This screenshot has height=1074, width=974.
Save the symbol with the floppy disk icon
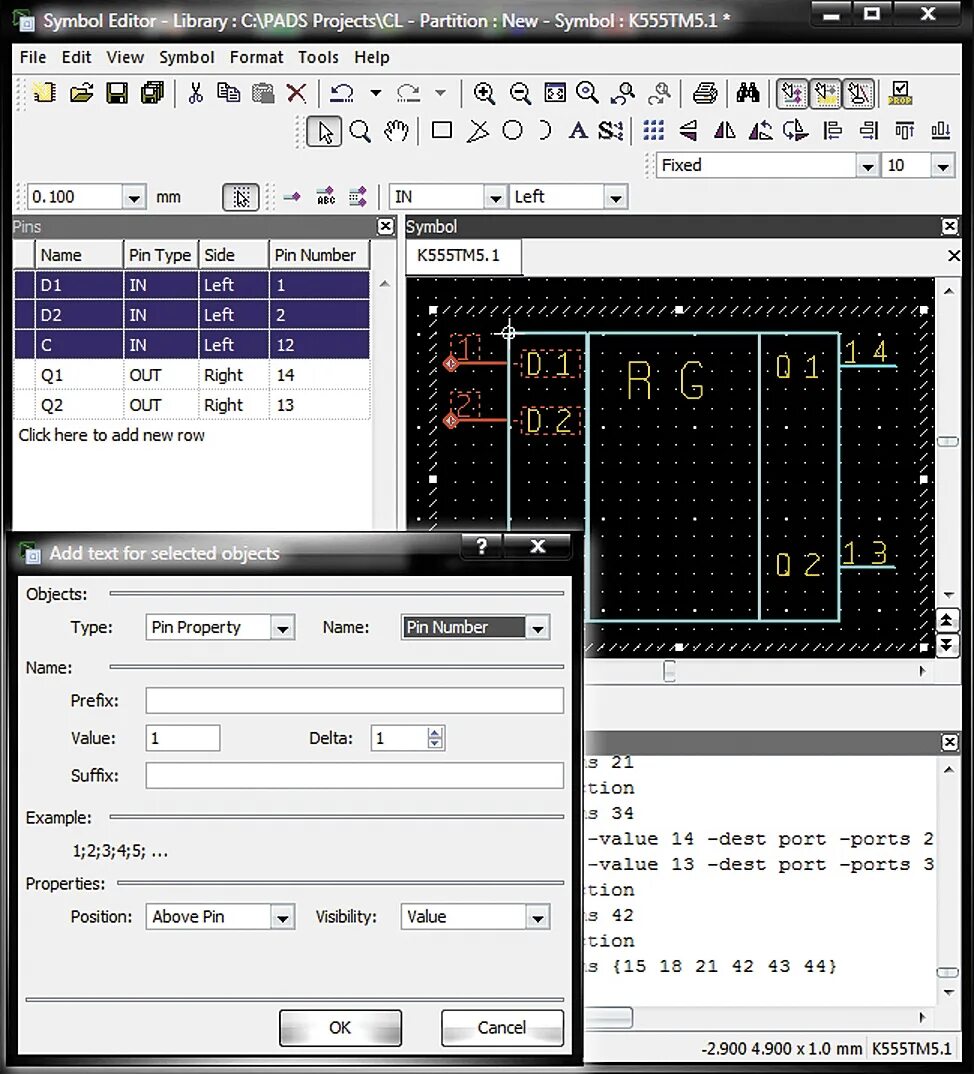[x=117, y=92]
